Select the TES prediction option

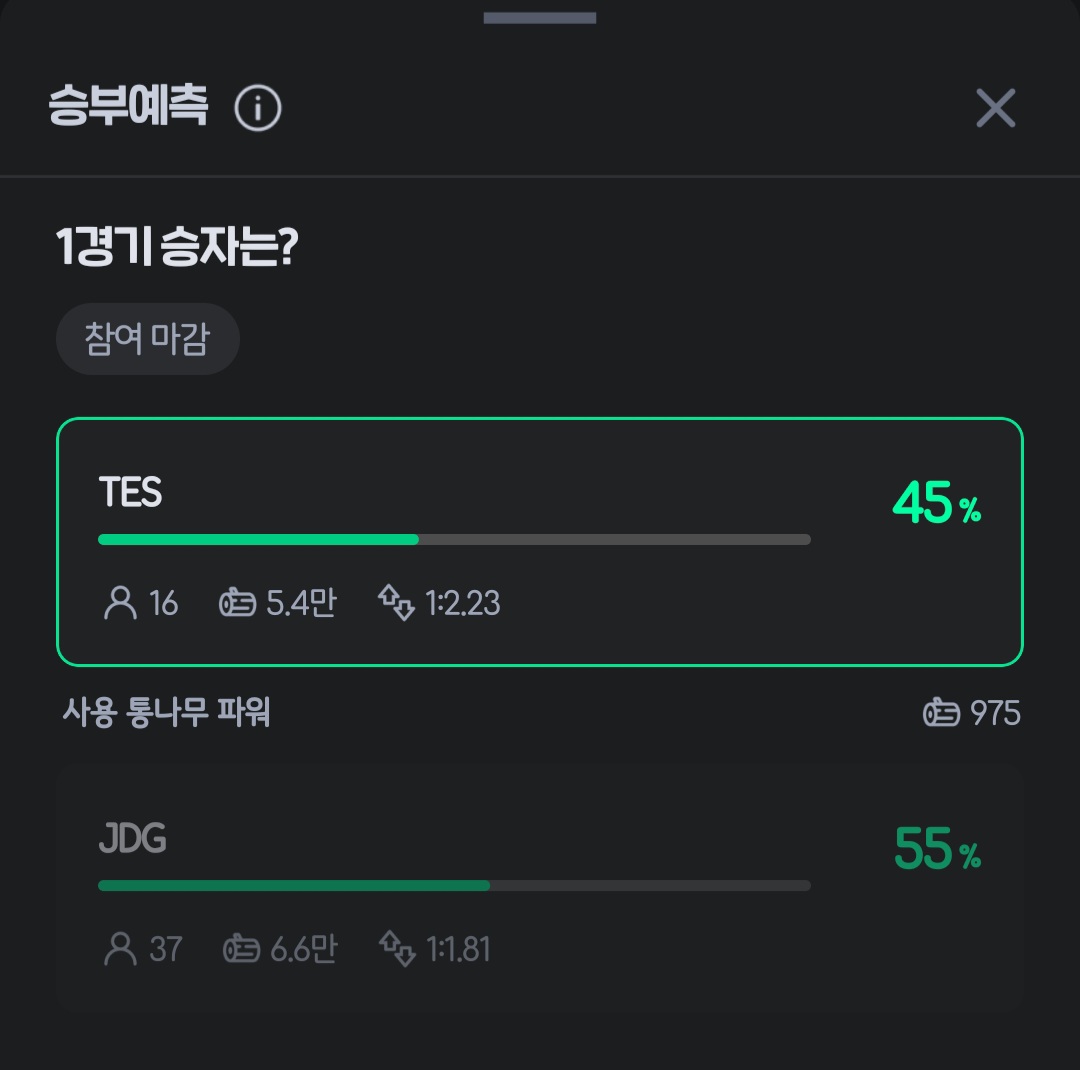point(540,541)
